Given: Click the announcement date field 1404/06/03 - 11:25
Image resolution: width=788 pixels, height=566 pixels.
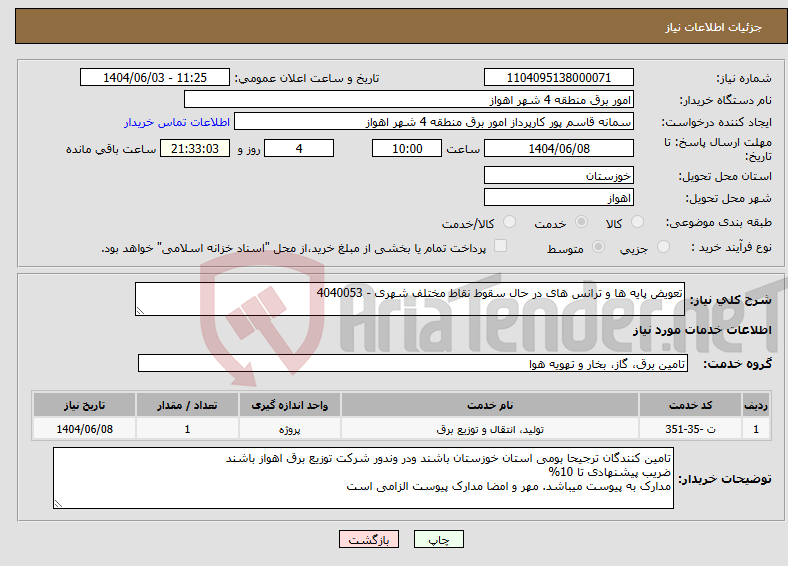Looking at the screenshot, I should tap(155, 77).
